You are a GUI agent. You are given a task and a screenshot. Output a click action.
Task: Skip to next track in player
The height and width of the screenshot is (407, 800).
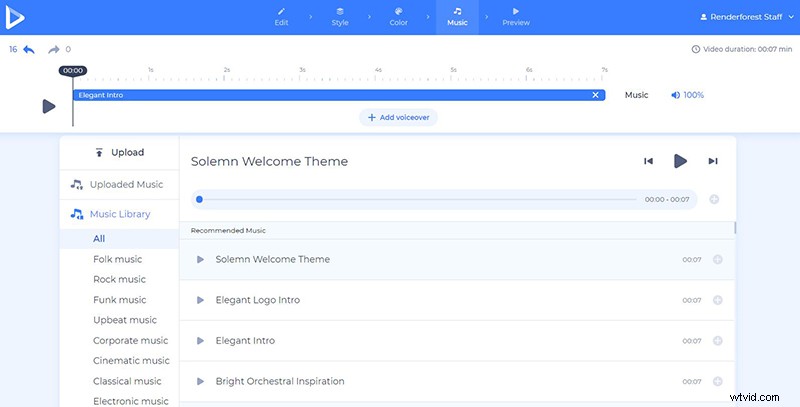713,161
